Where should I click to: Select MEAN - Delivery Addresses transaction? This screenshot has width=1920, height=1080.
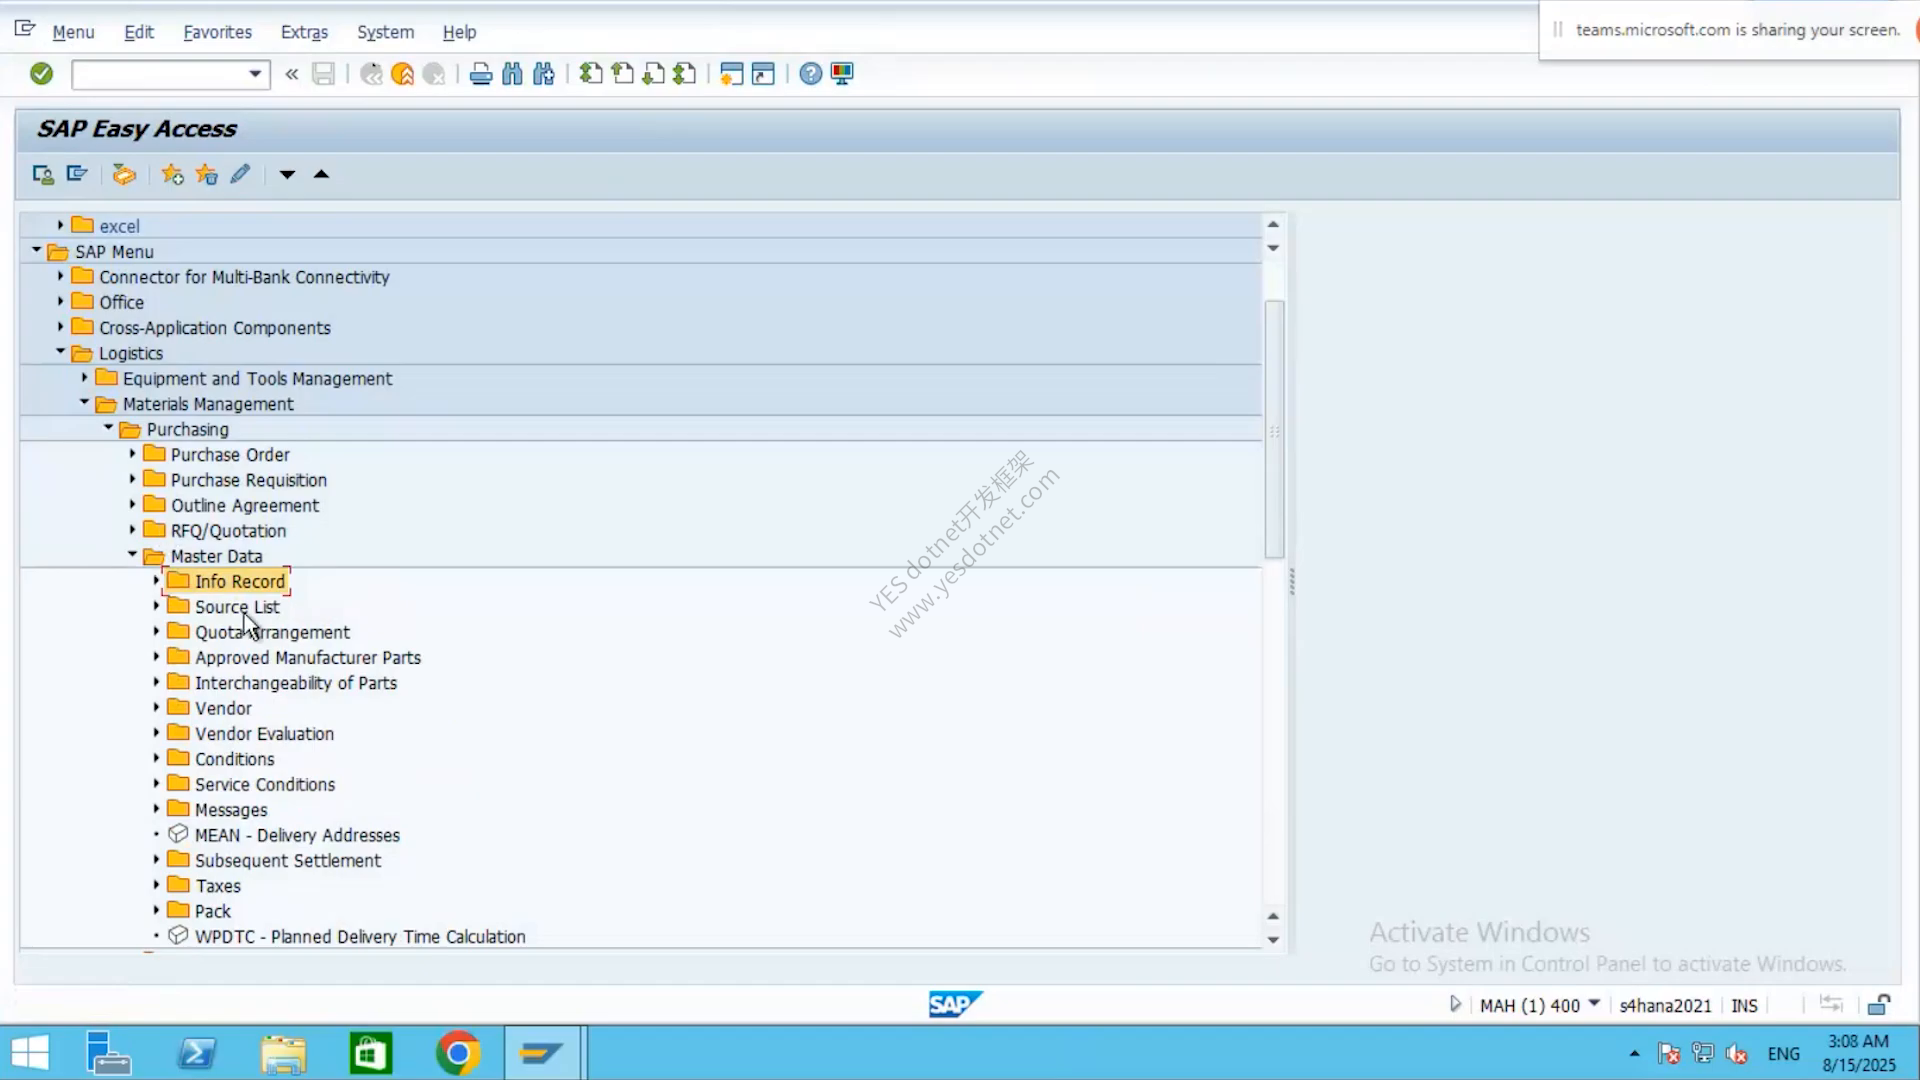point(297,835)
